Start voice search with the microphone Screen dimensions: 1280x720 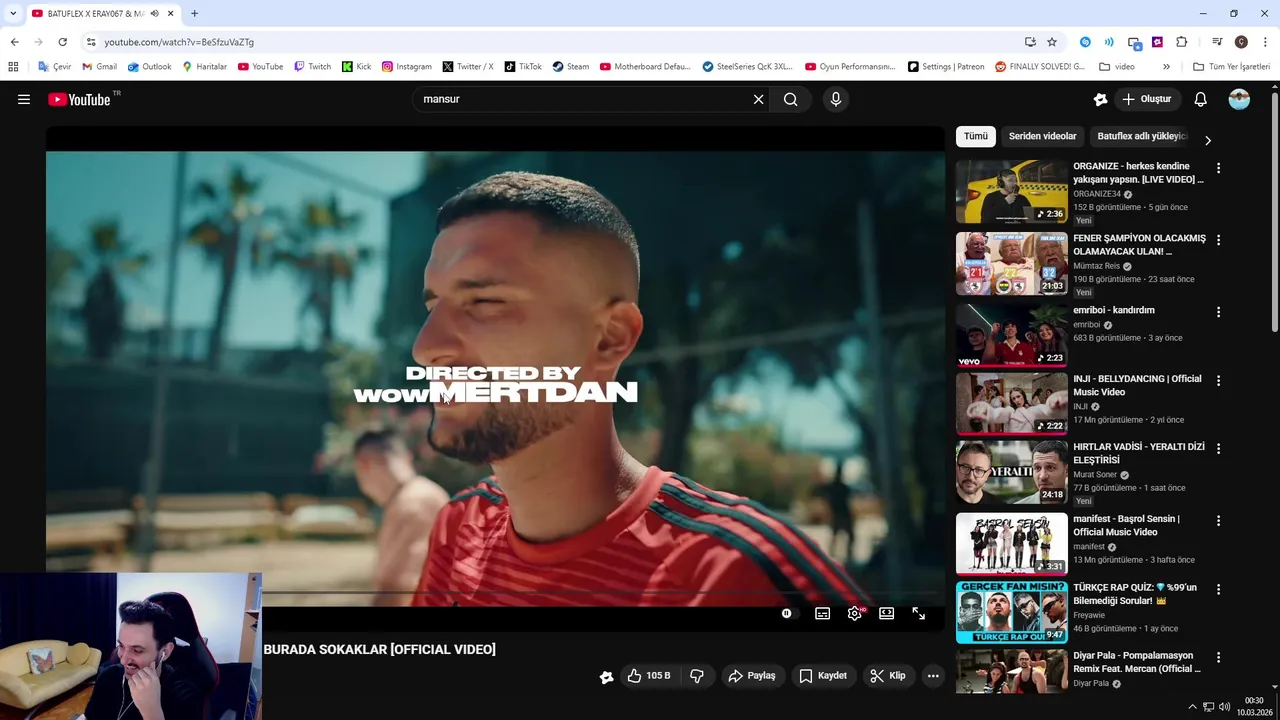click(836, 99)
